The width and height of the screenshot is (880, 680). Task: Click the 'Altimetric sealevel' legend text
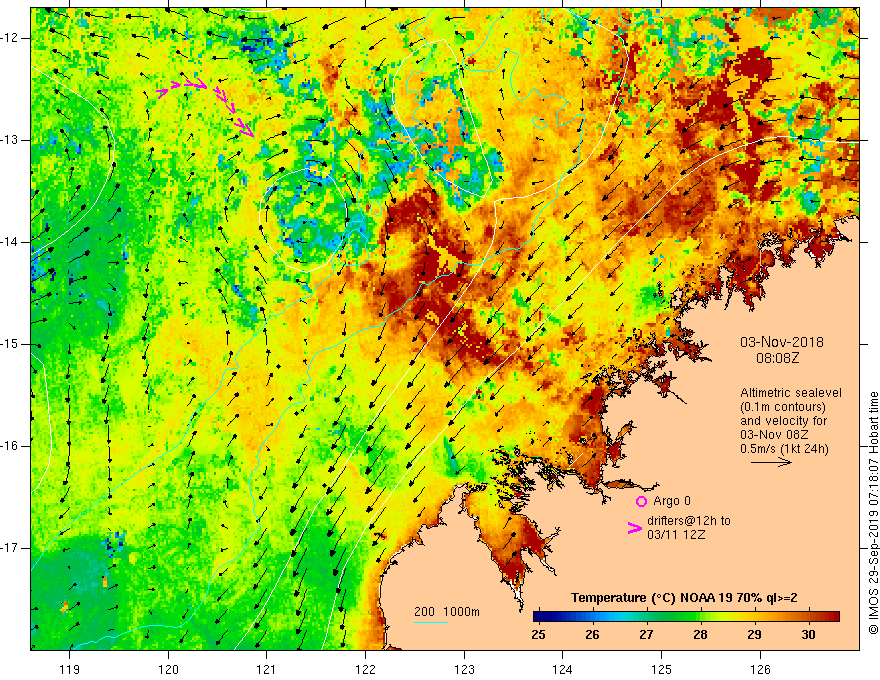[790, 393]
